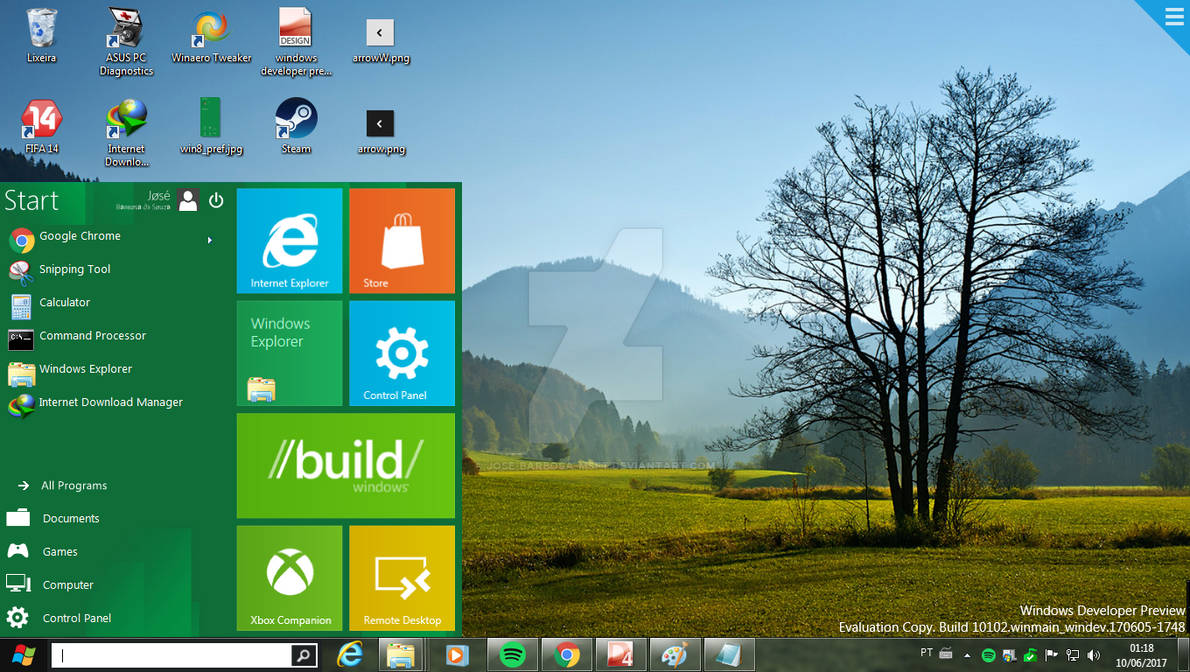The image size is (1190, 672).
Task: Expand All Programs
Action: click(x=62, y=485)
